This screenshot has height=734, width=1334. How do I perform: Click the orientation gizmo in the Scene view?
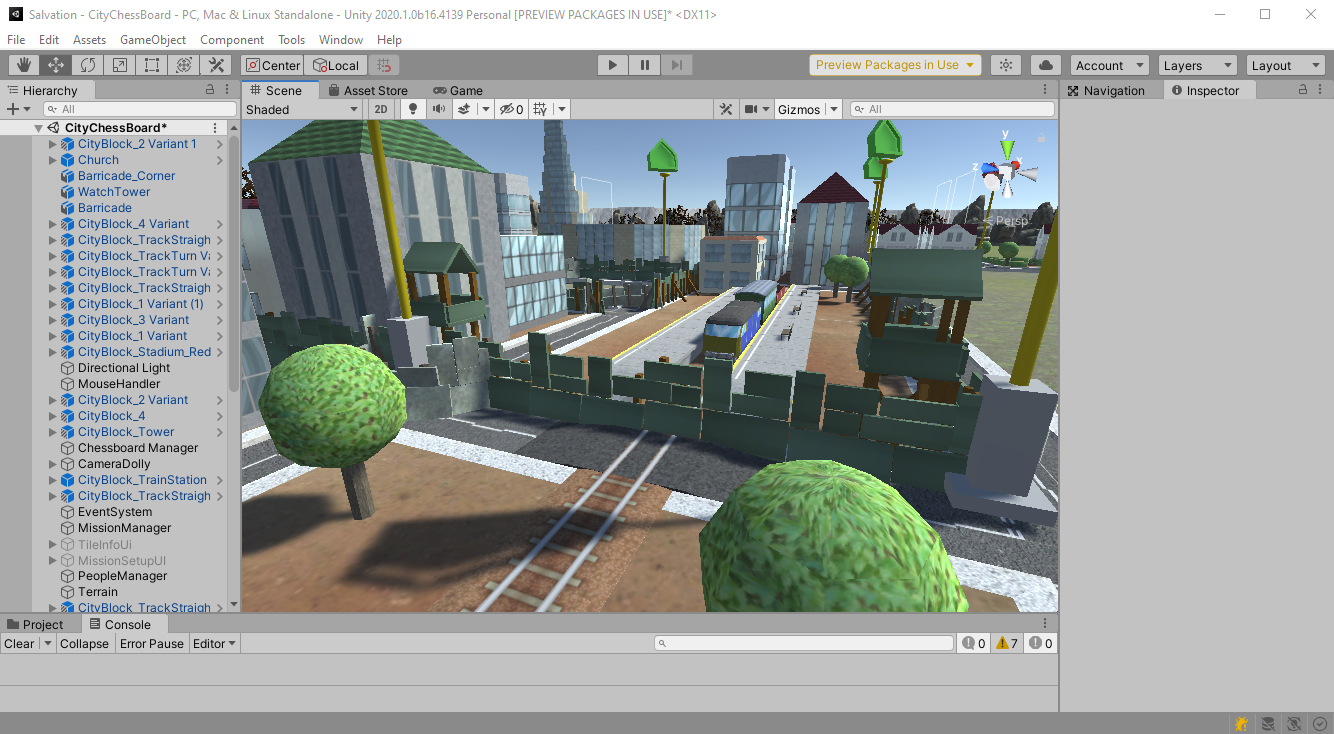1005,173
